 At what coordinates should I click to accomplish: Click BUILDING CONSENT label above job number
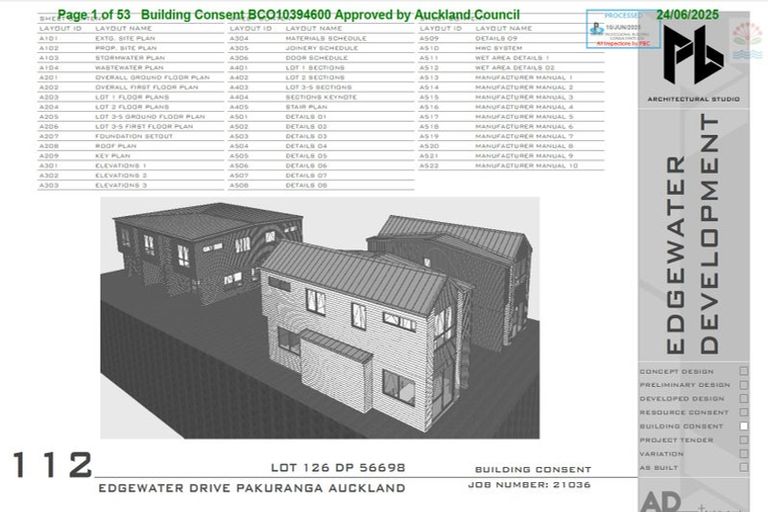tap(533, 469)
